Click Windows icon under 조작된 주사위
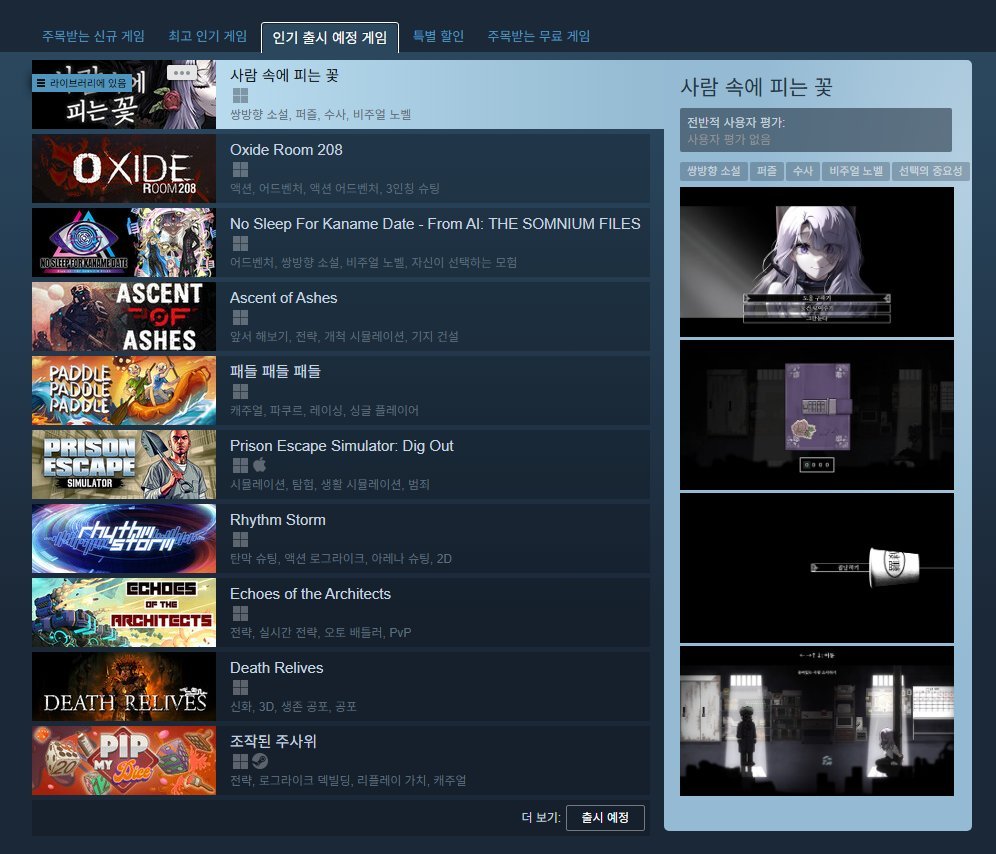 pyautogui.click(x=240, y=761)
